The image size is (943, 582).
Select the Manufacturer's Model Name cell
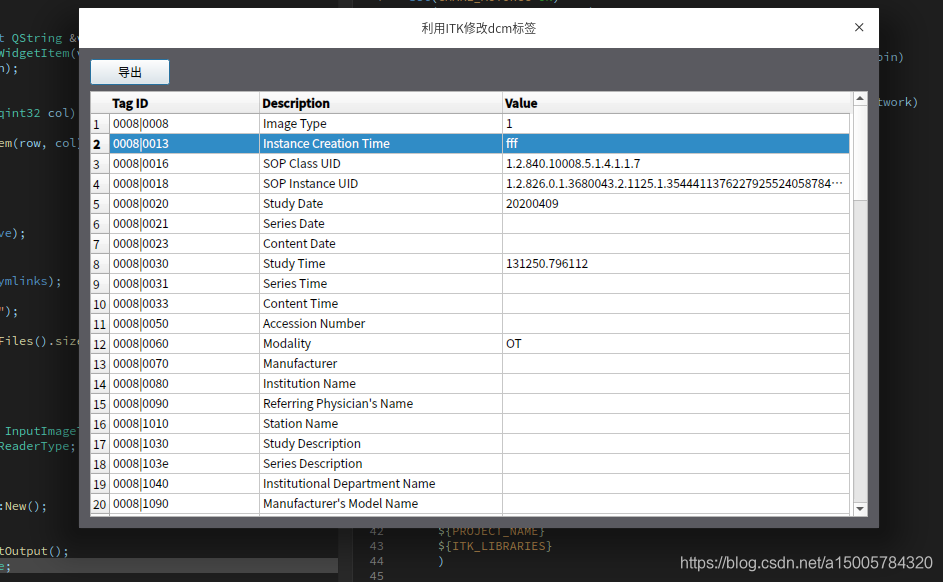[381, 503]
